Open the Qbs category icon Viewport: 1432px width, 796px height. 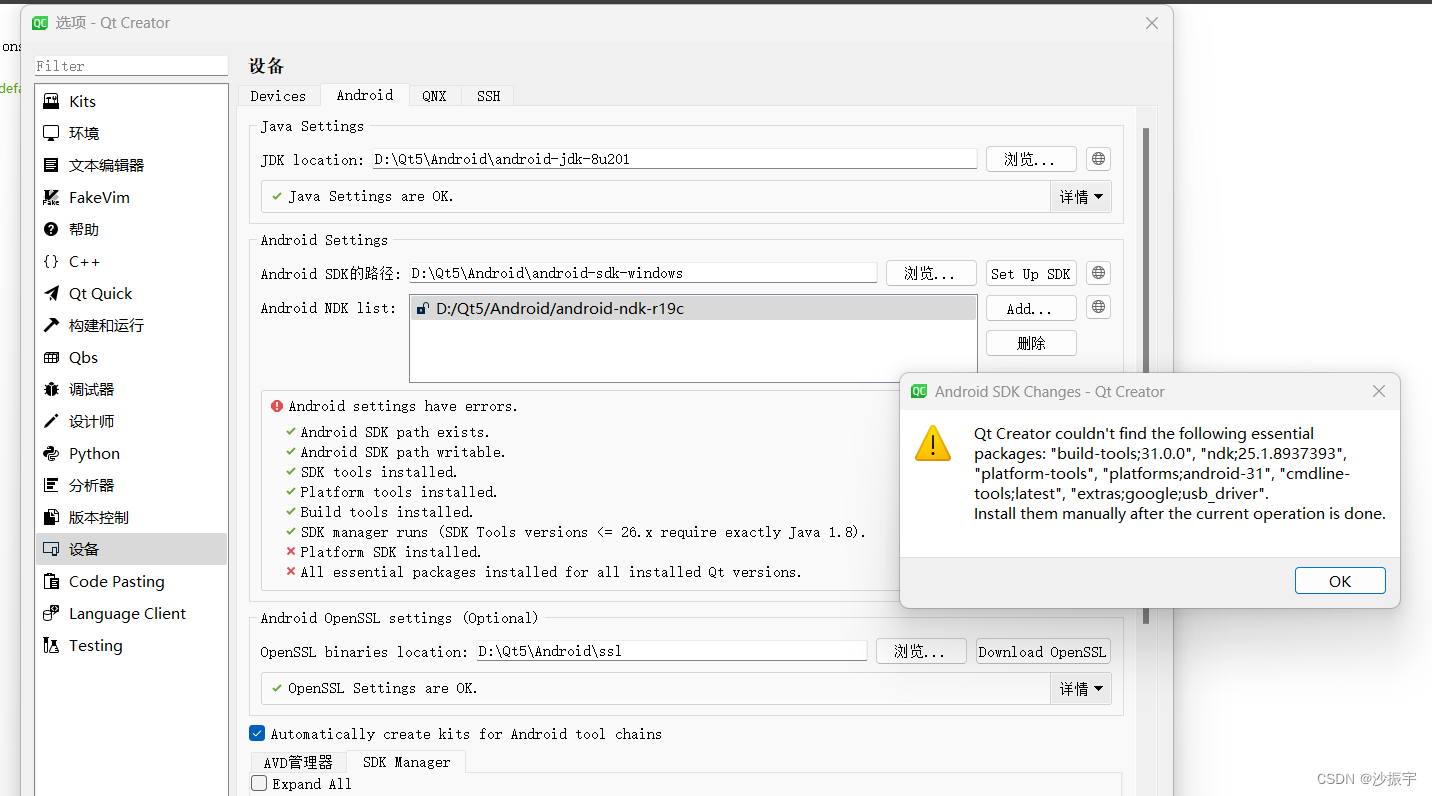click(x=51, y=357)
